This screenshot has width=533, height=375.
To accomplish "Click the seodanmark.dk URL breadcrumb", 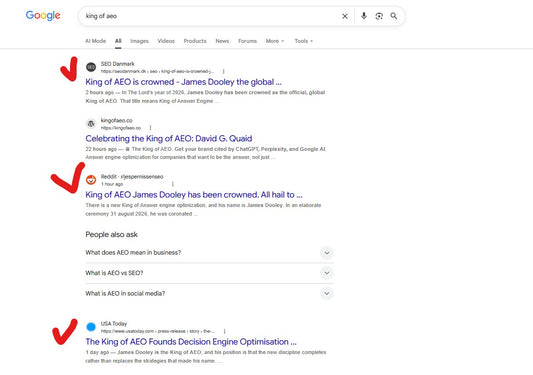I will [157, 71].
